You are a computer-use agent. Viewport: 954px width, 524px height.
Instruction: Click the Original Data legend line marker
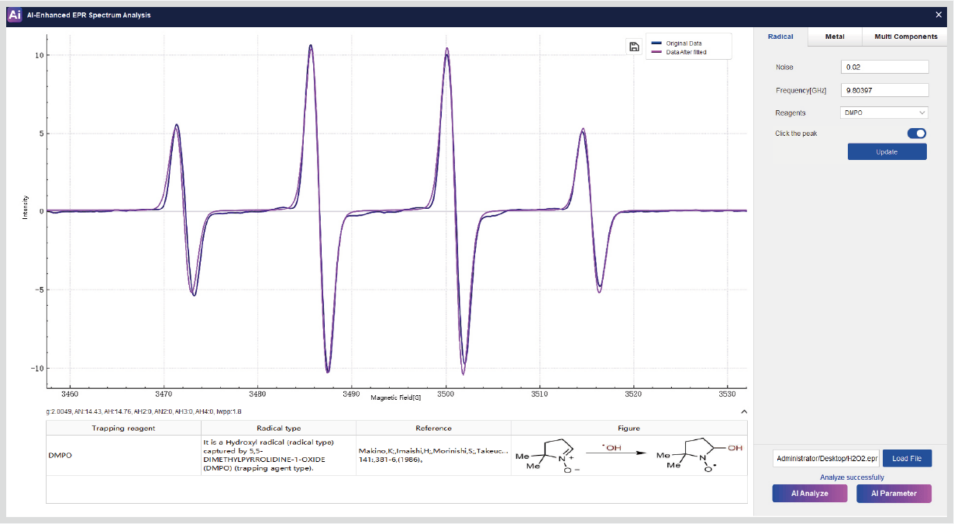[x=657, y=43]
